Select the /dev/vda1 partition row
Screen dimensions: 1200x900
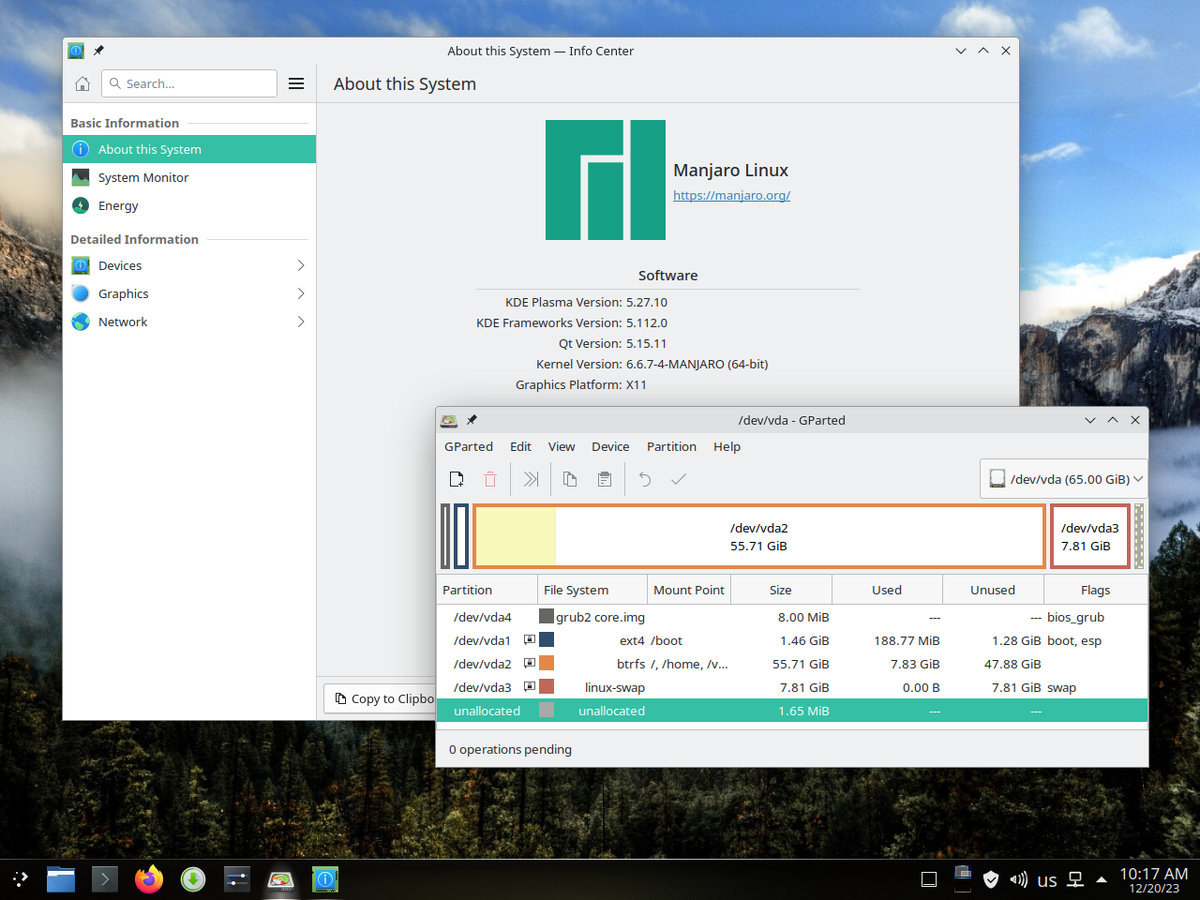792,640
